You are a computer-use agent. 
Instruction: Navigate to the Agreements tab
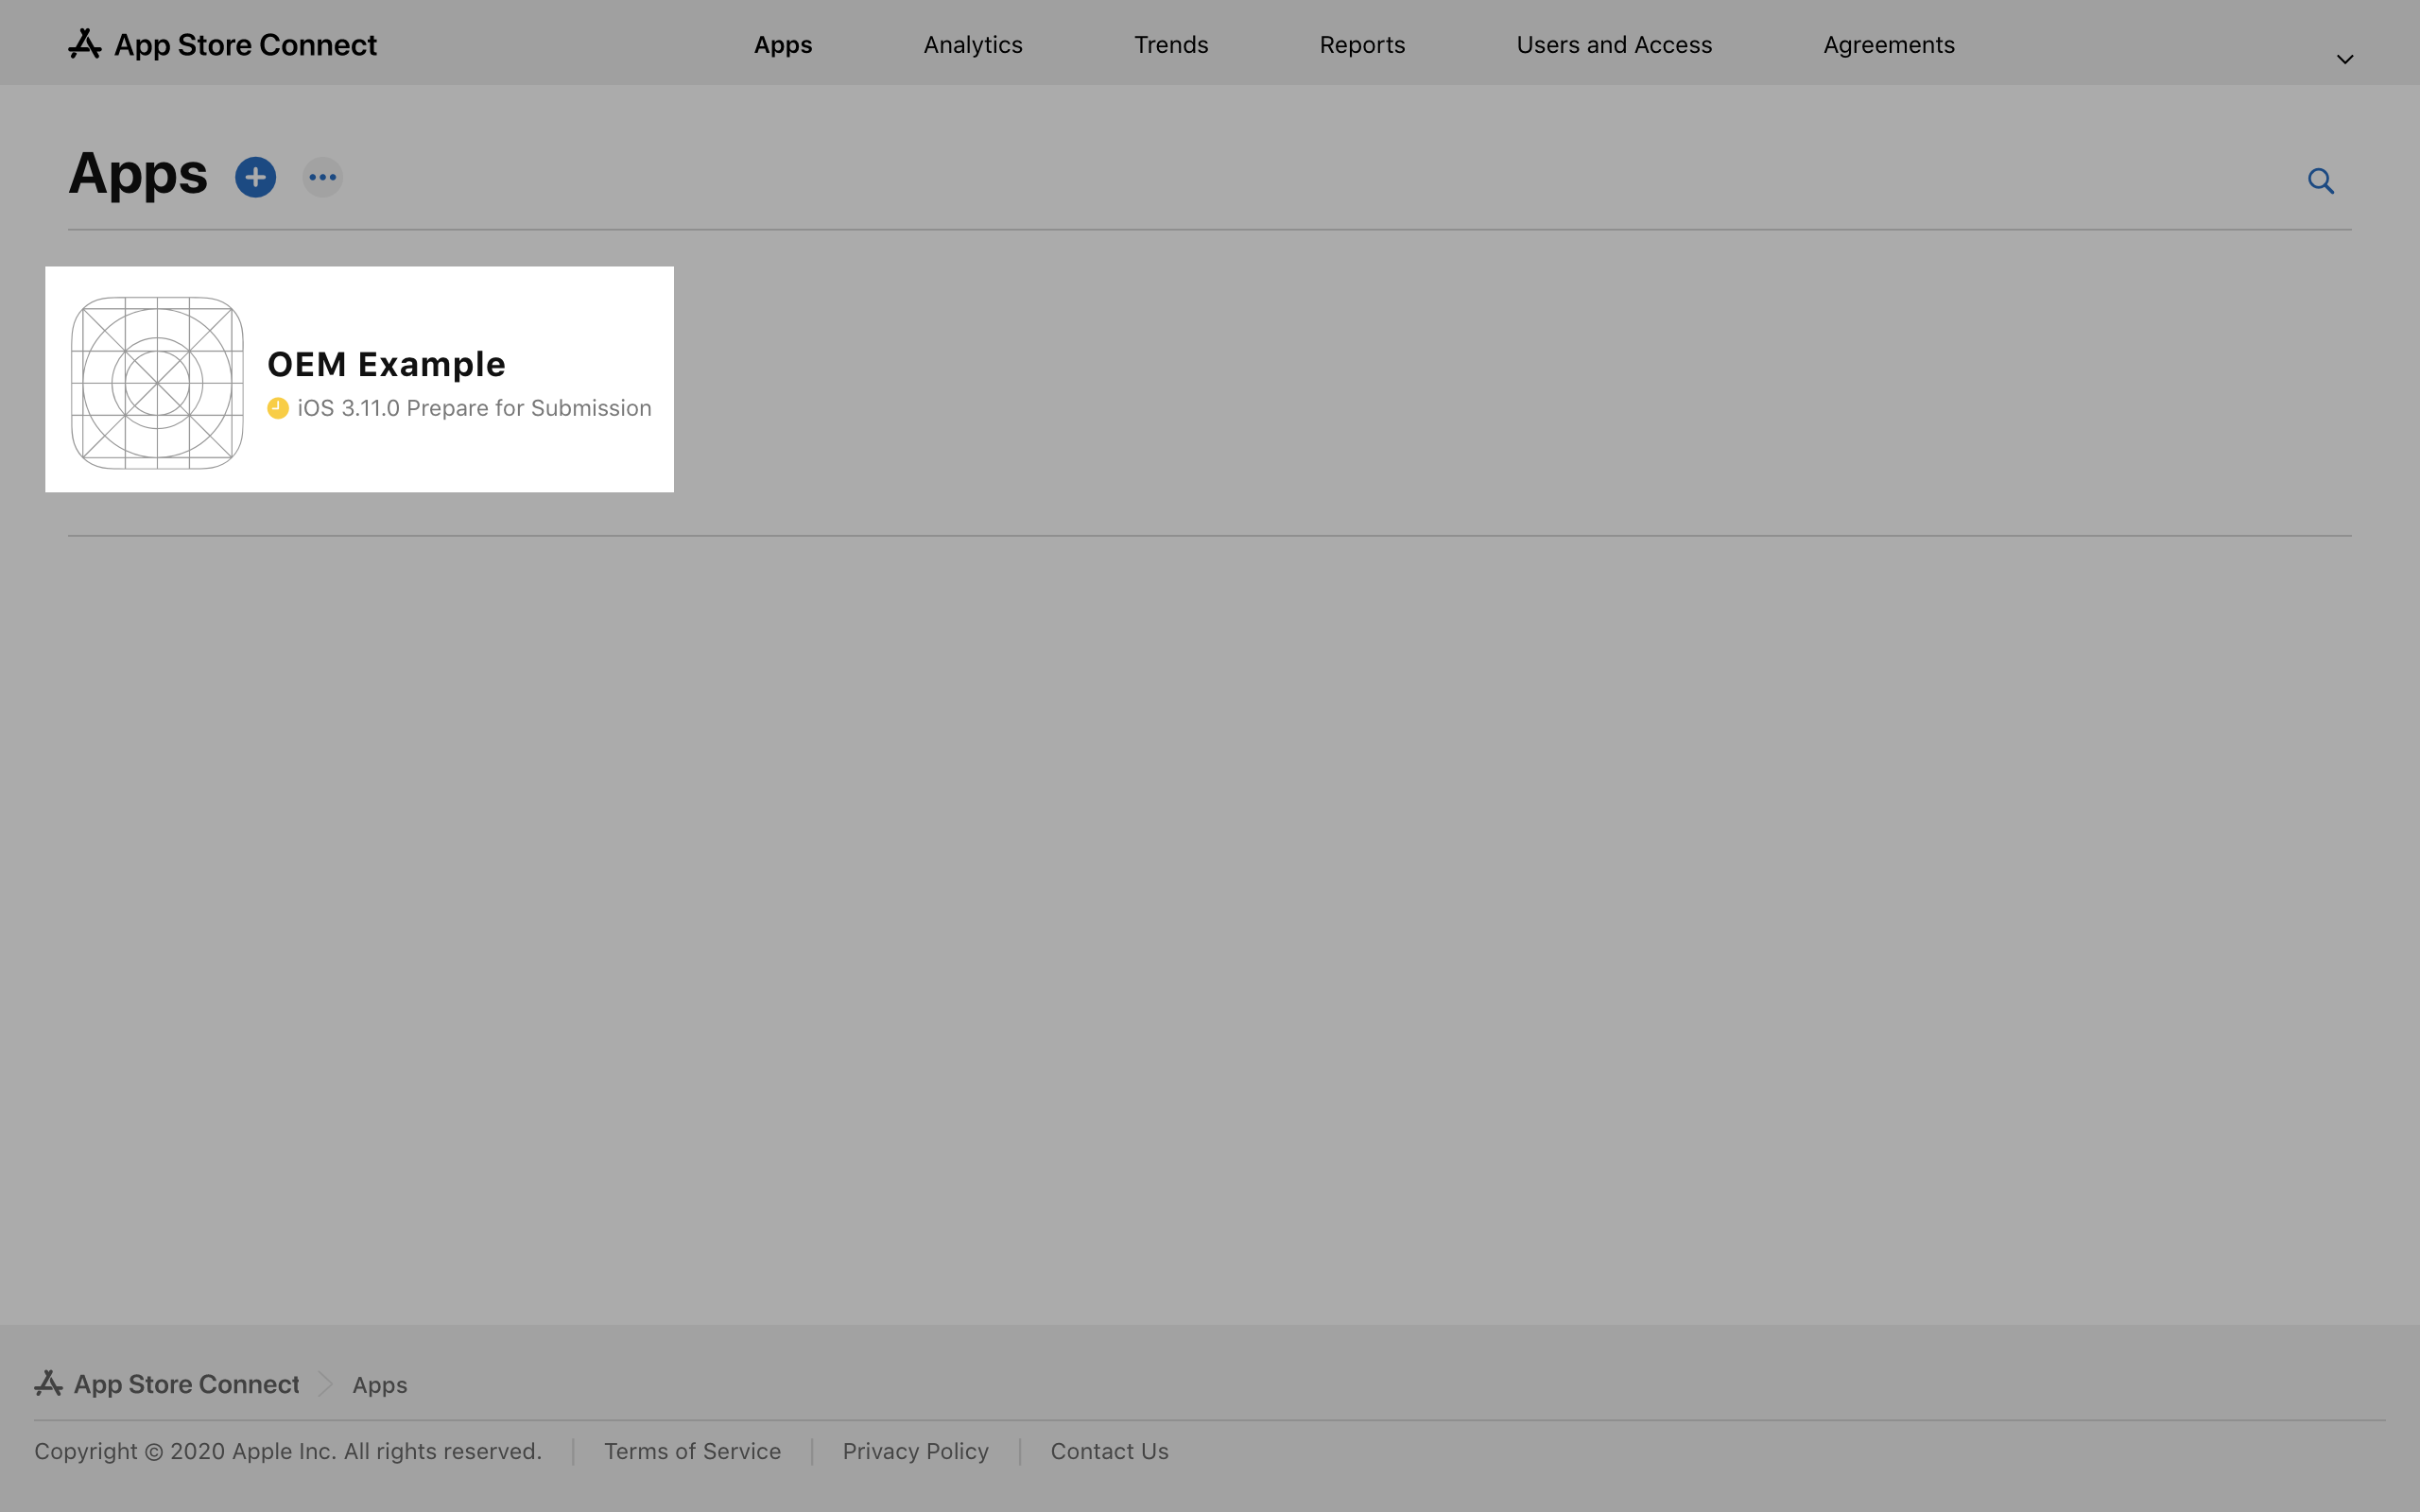point(1888,44)
